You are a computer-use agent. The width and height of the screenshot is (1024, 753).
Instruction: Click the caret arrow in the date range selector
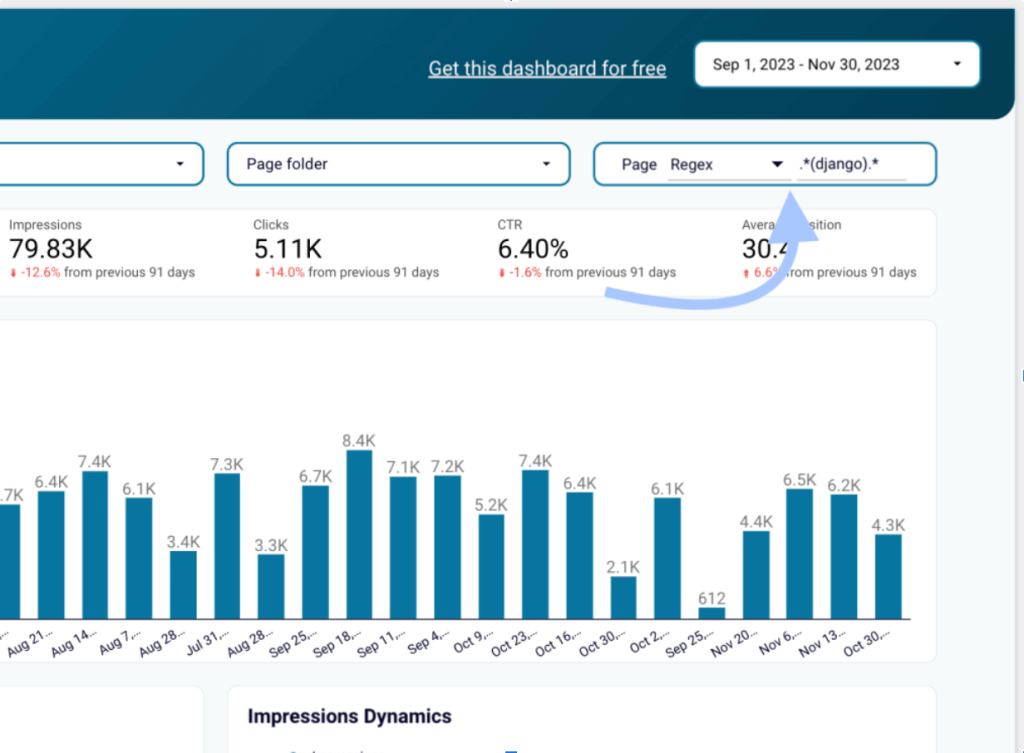click(957, 65)
